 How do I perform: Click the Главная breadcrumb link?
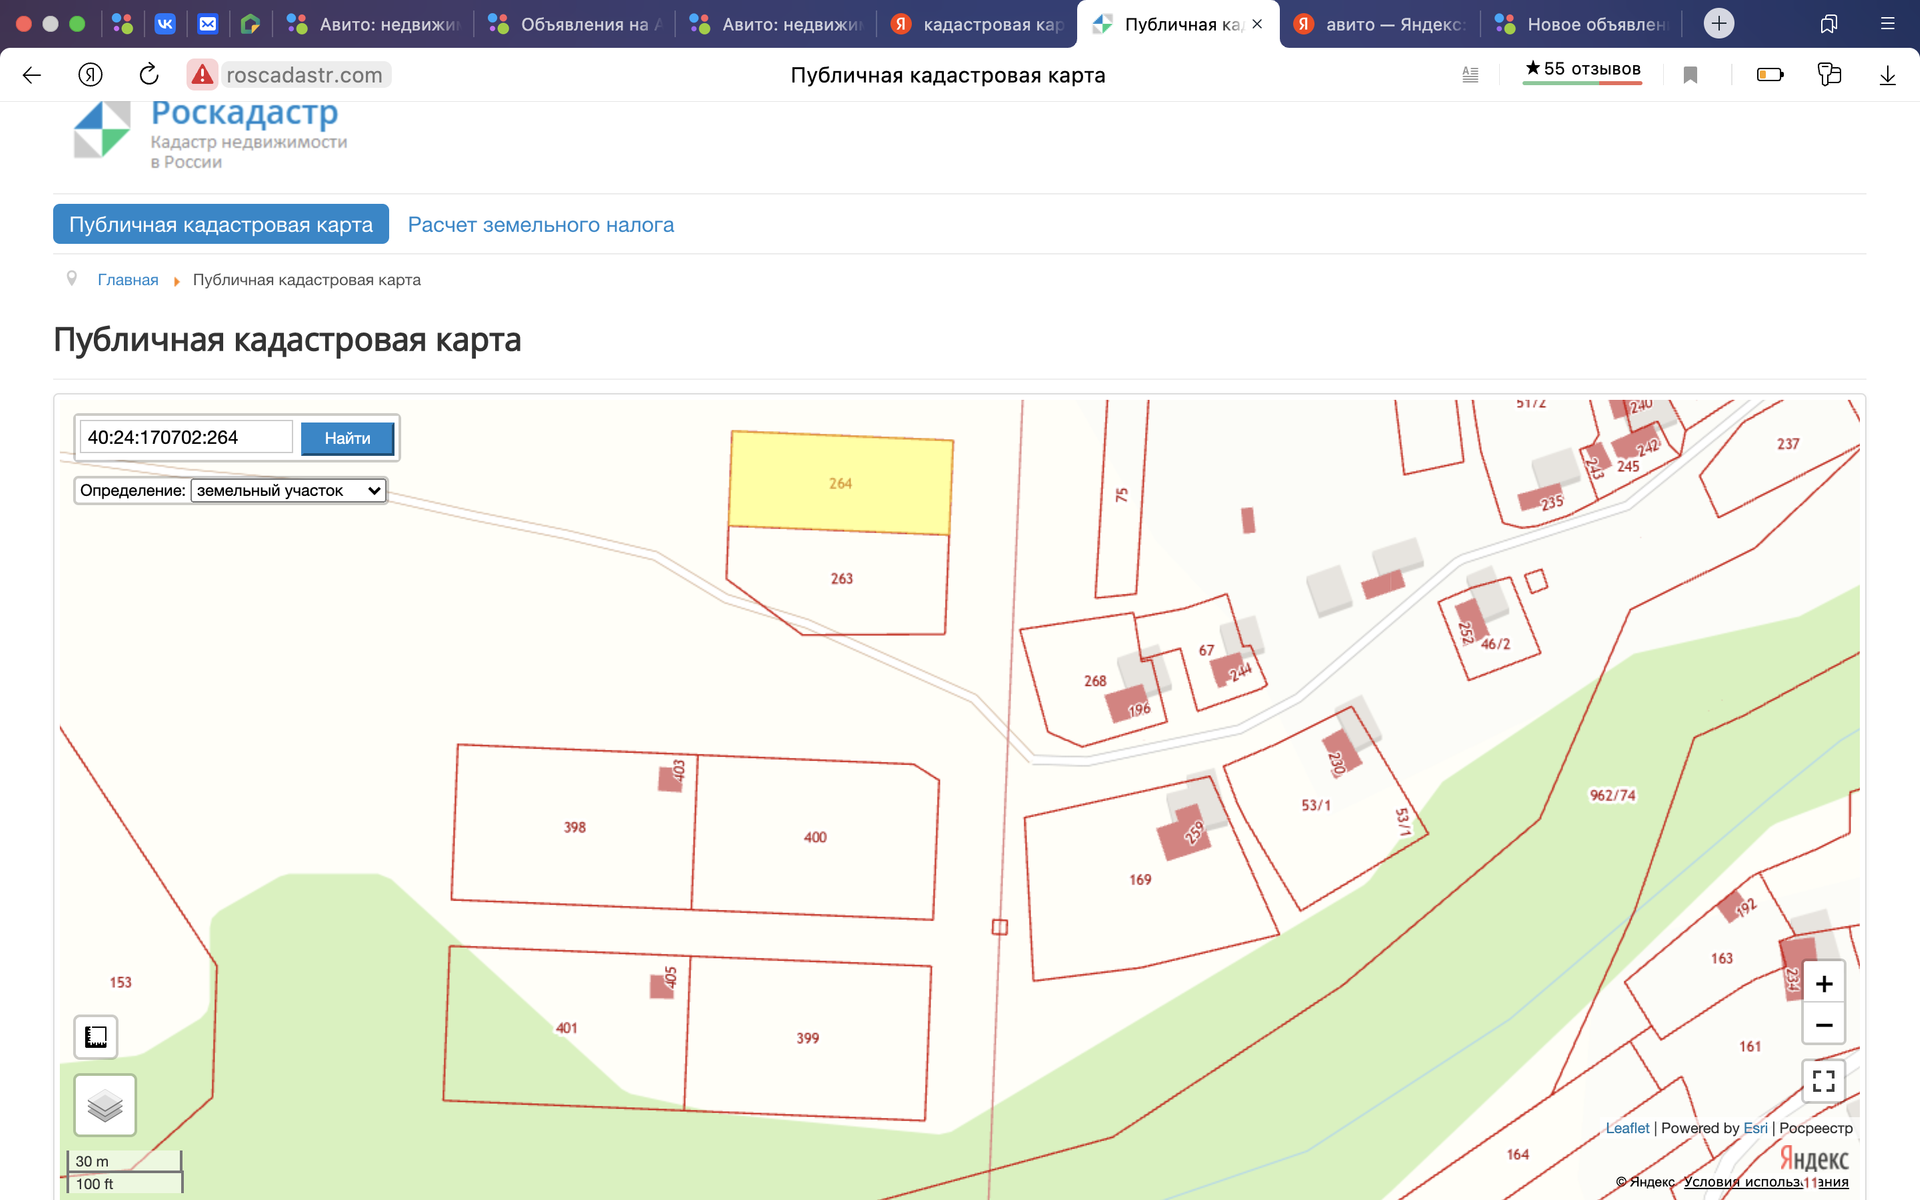coord(128,280)
